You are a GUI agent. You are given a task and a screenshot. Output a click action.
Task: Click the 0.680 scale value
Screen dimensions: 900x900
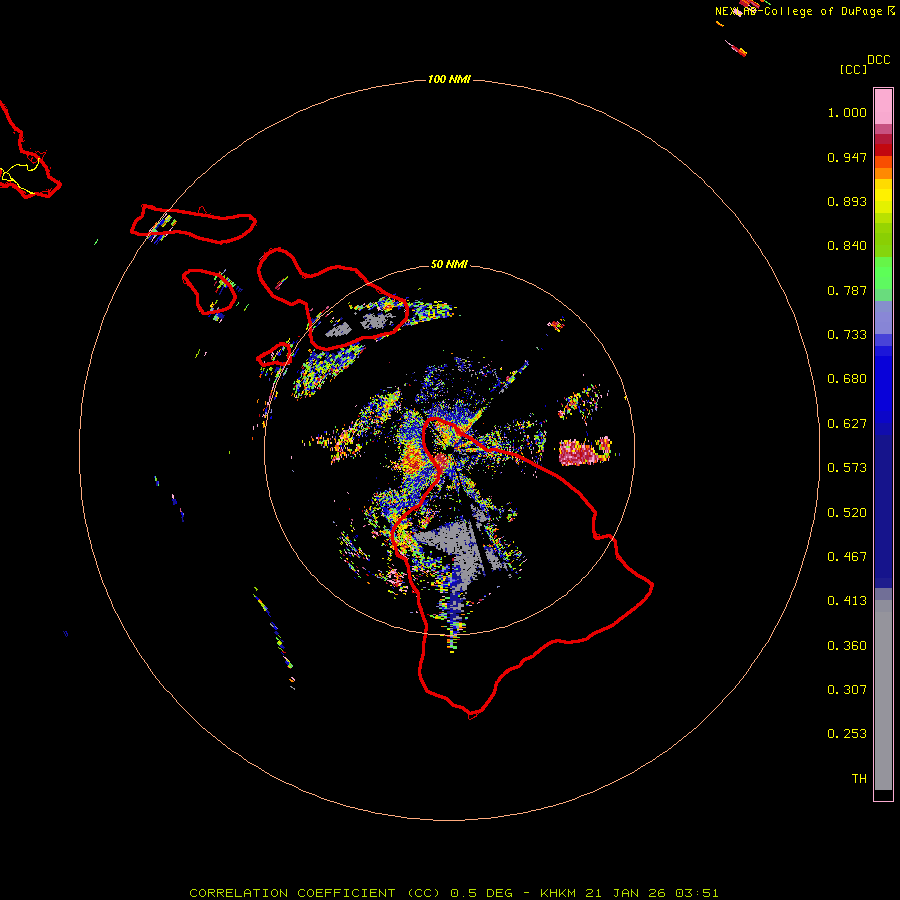tap(847, 379)
